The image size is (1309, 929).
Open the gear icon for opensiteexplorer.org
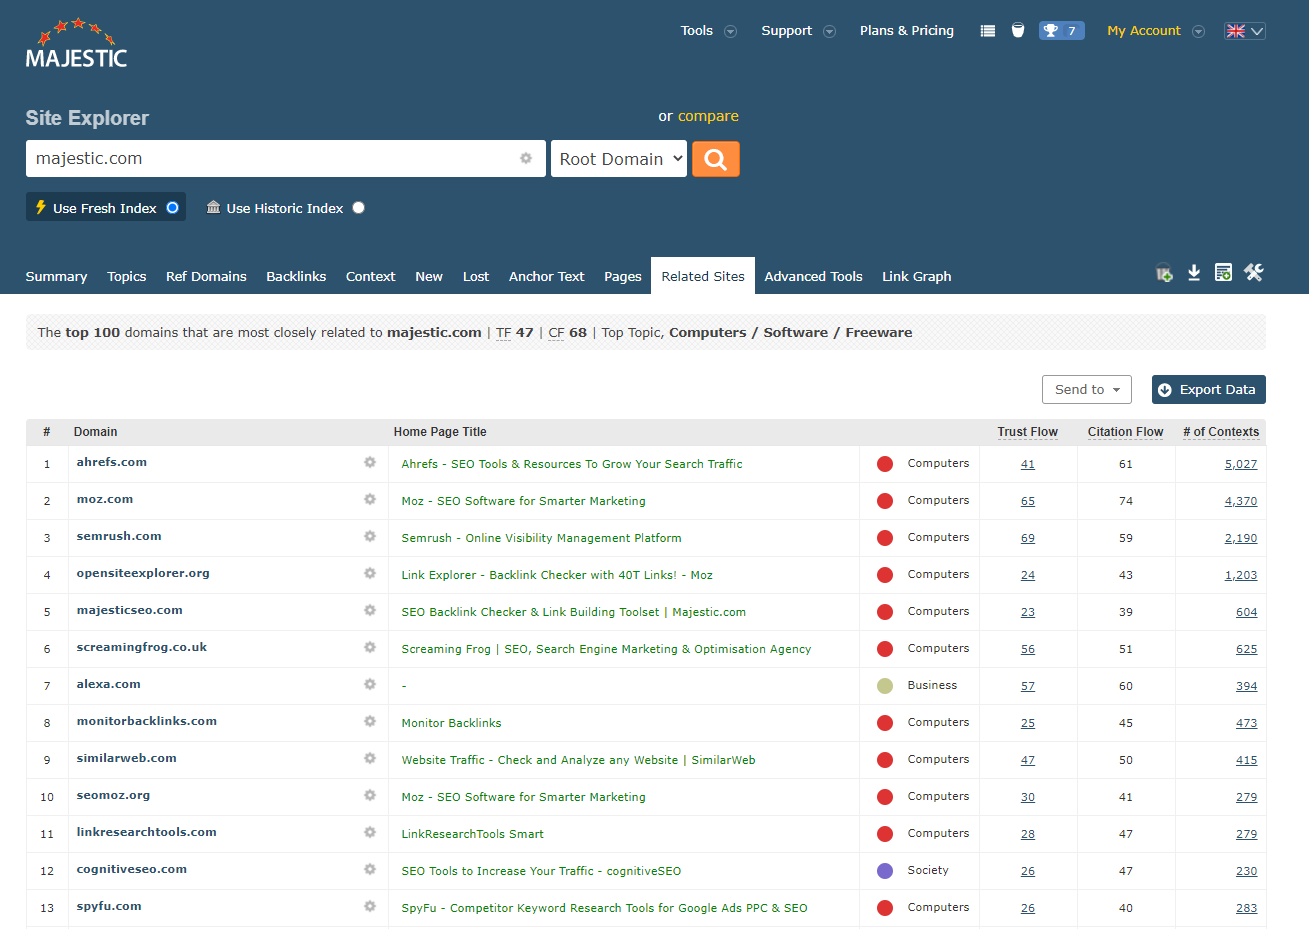tap(370, 573)
